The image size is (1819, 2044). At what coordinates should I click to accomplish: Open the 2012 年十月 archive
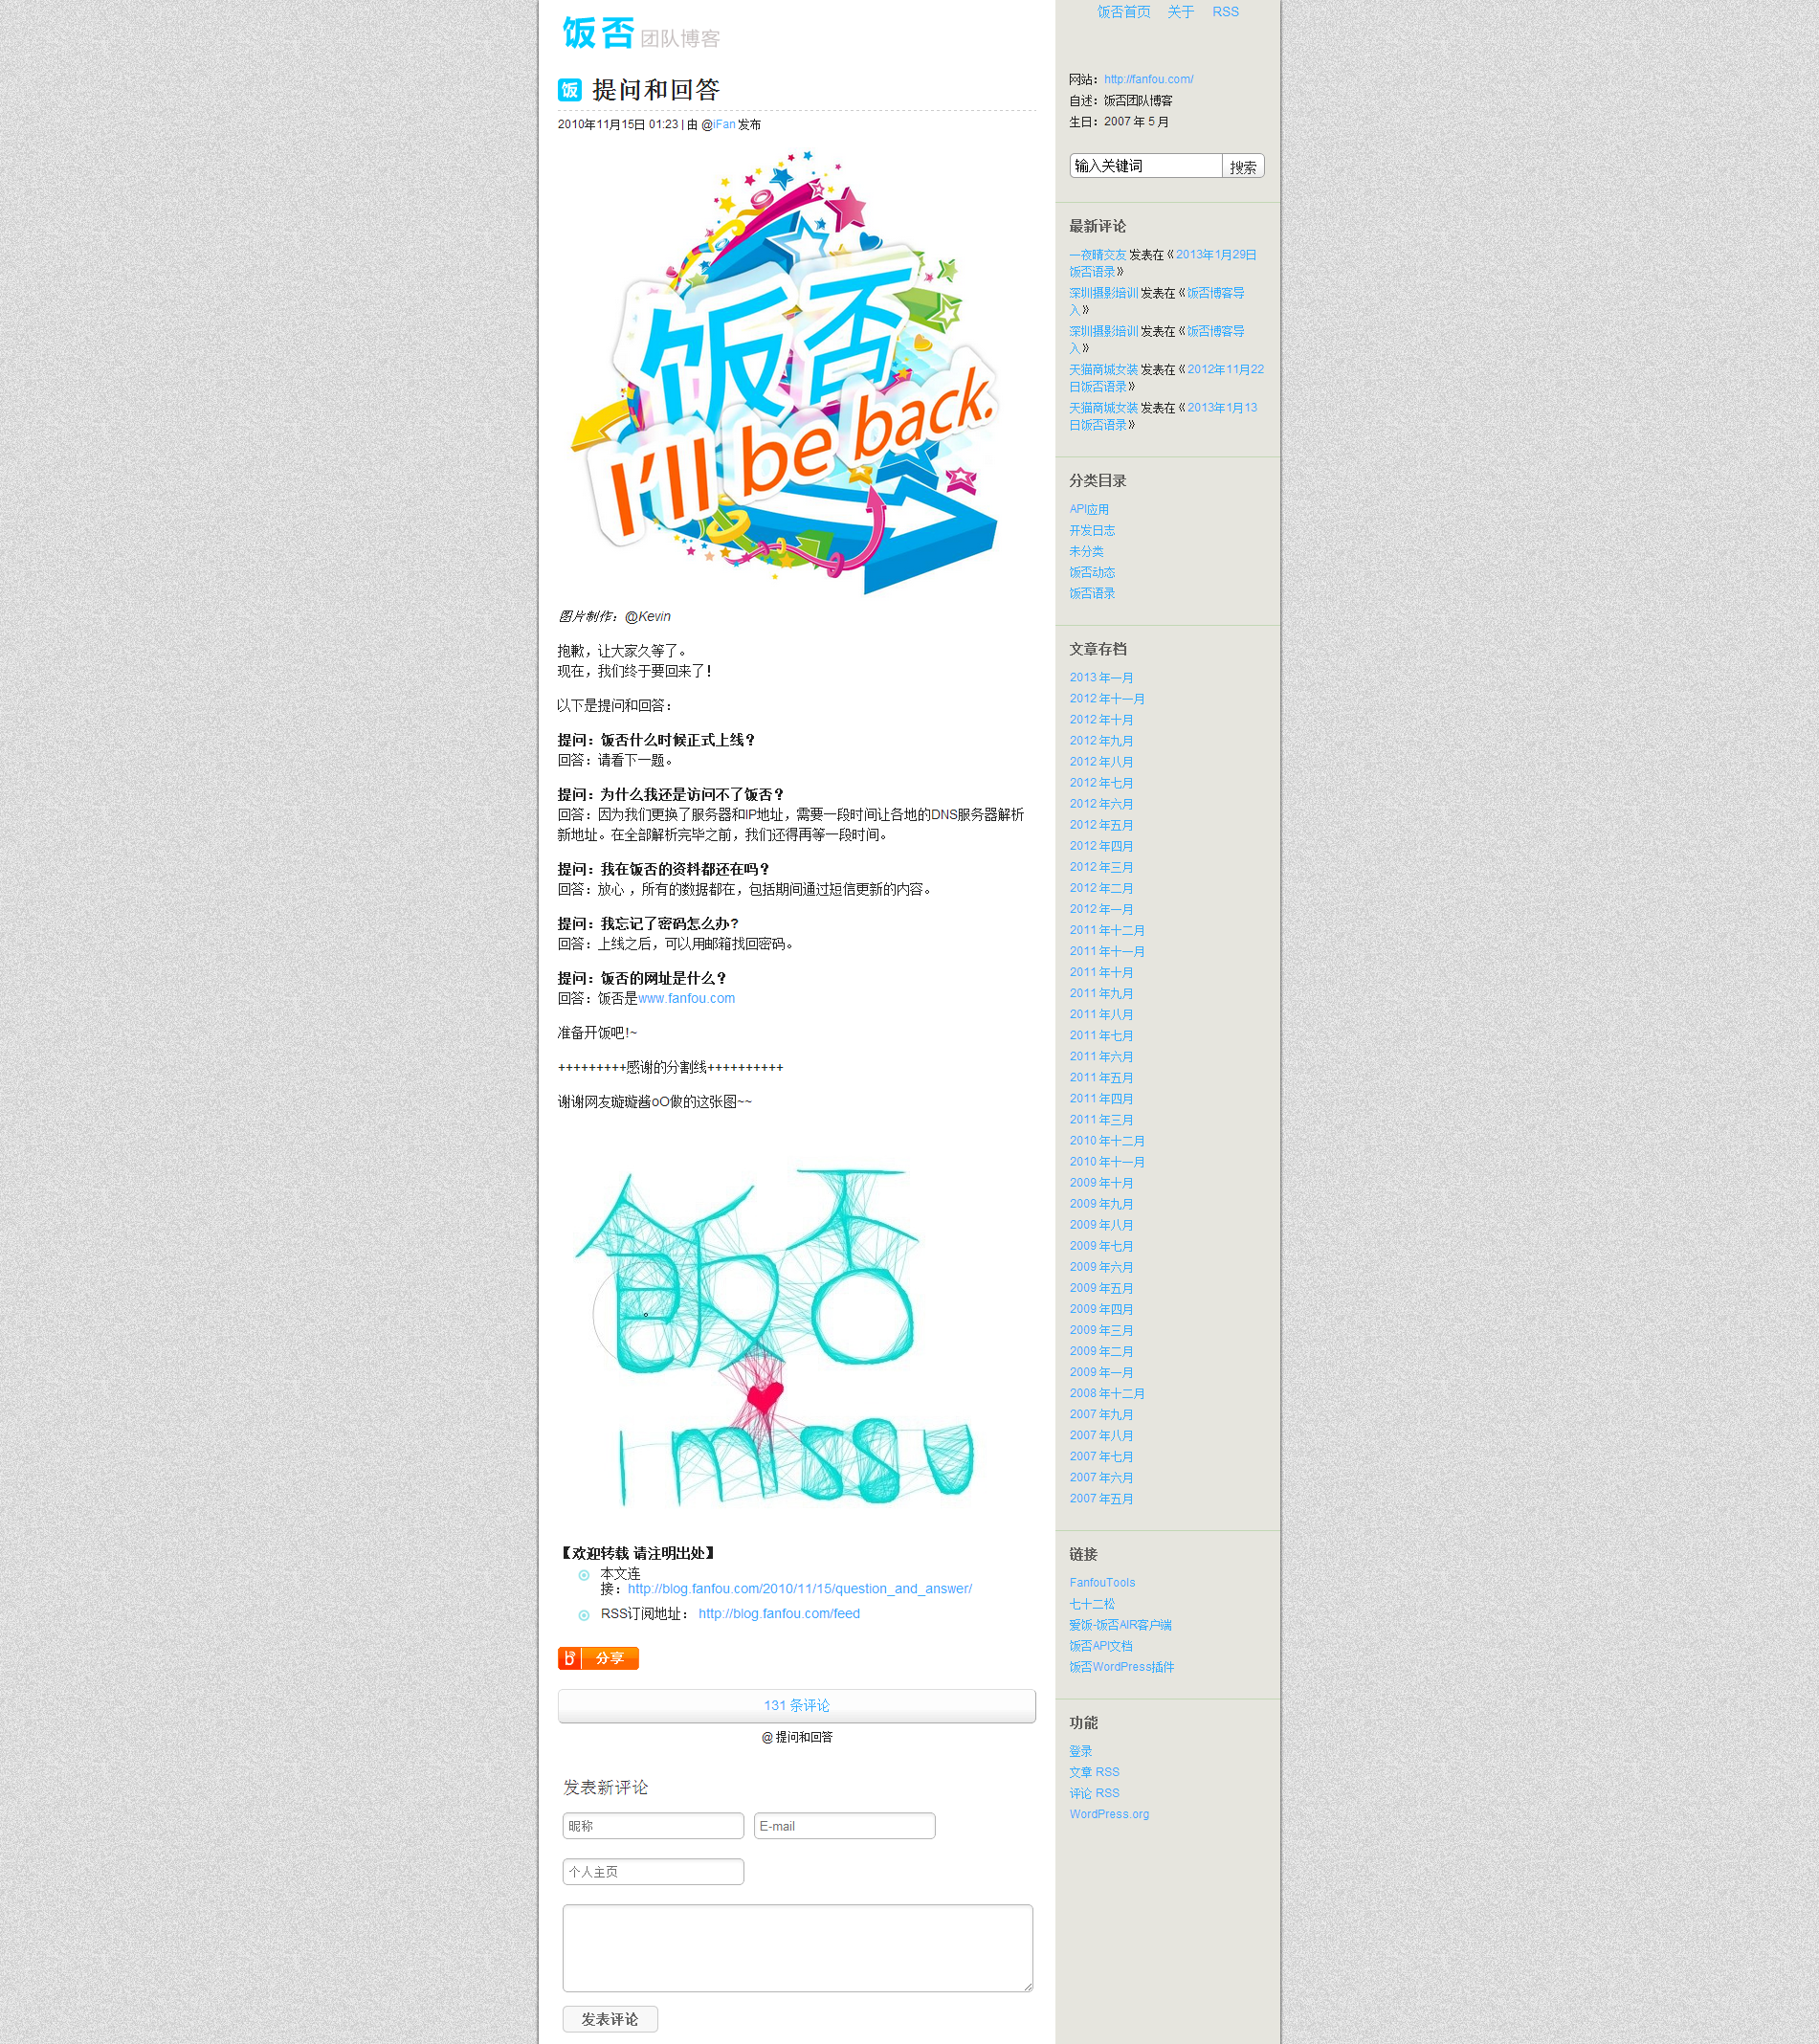coord(1101,719)
